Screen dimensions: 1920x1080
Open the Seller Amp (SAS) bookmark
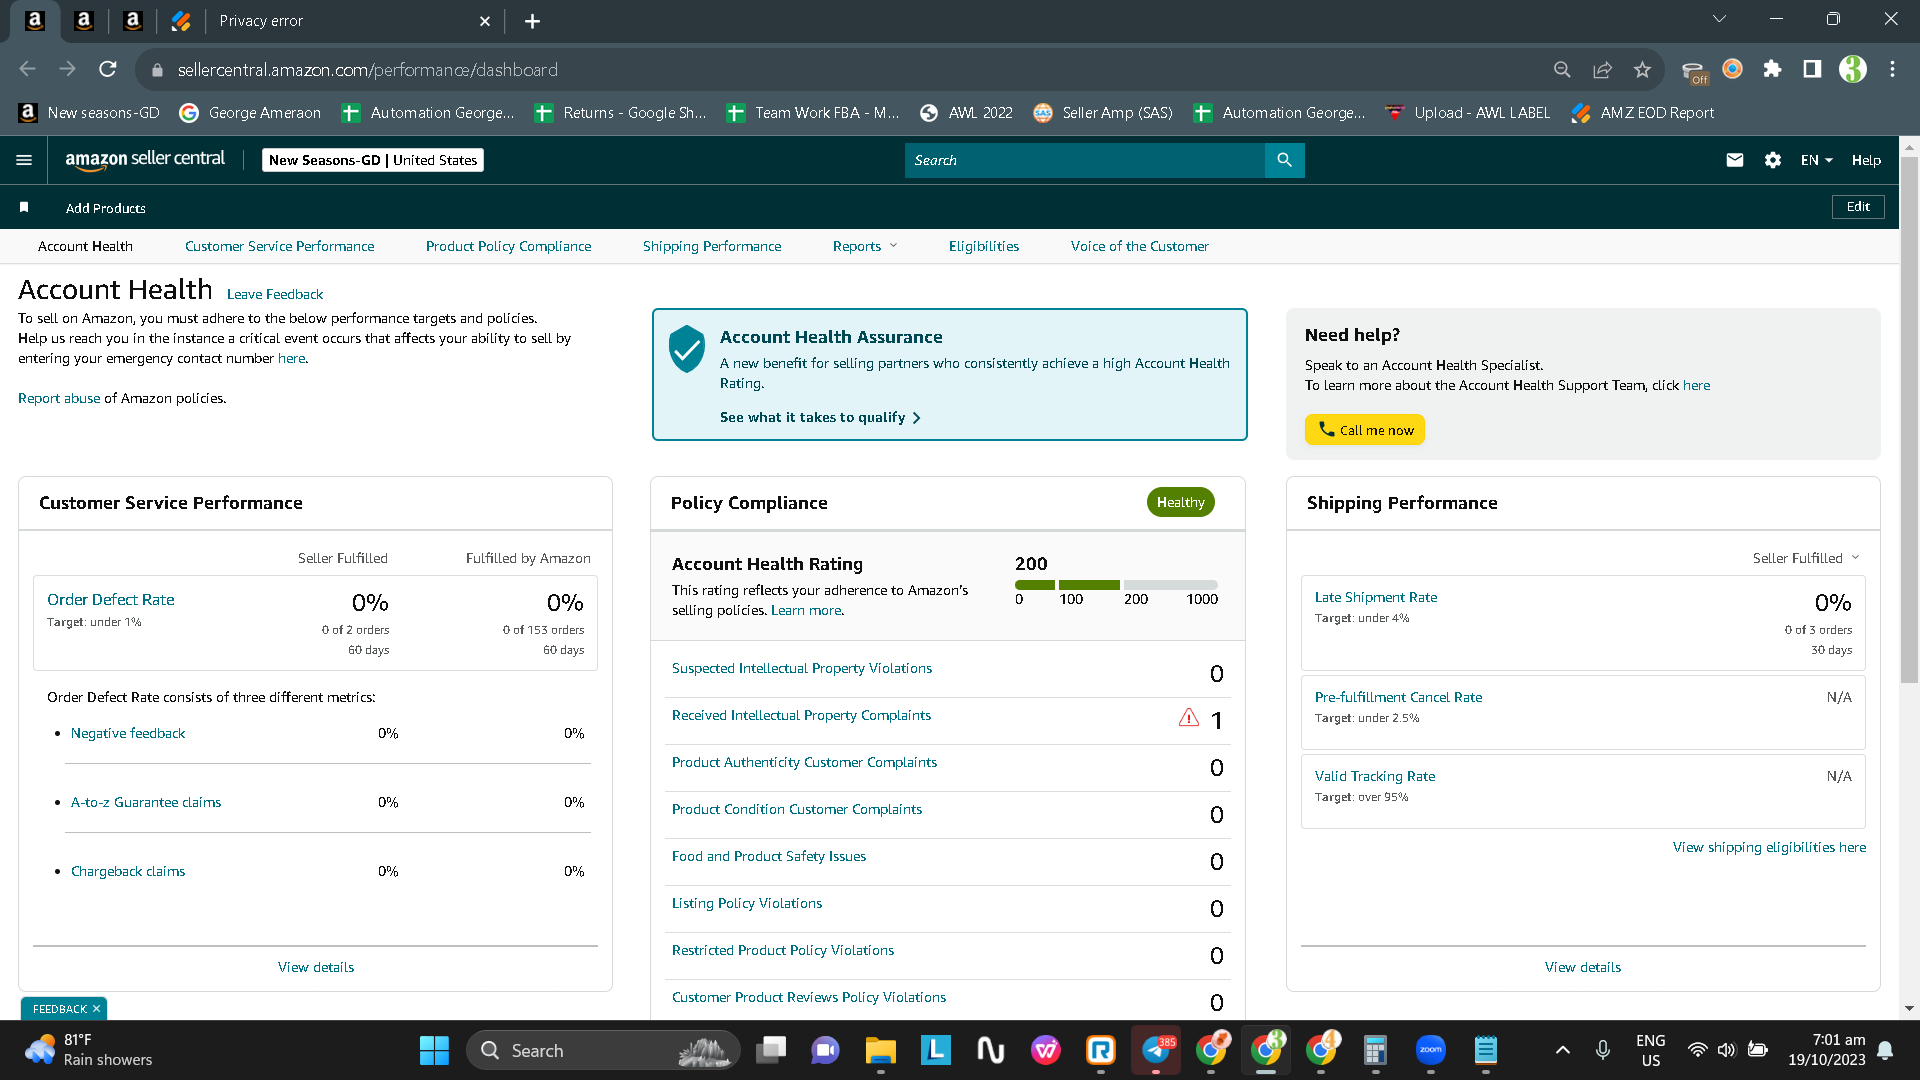(x=1103, y=113)
